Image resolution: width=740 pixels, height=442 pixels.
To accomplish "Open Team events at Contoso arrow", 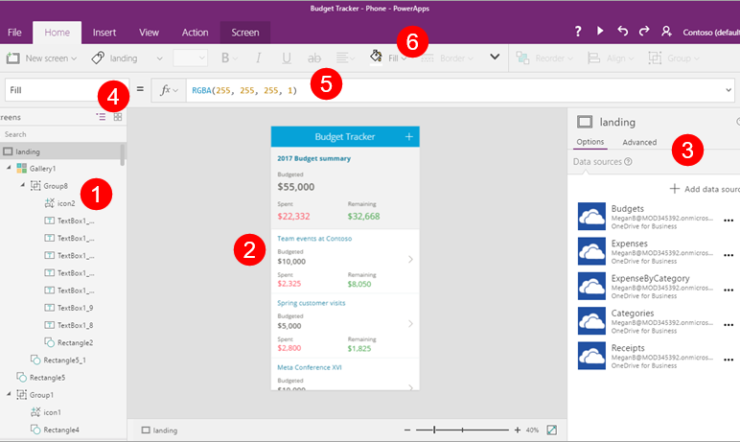I will point(410,259).
